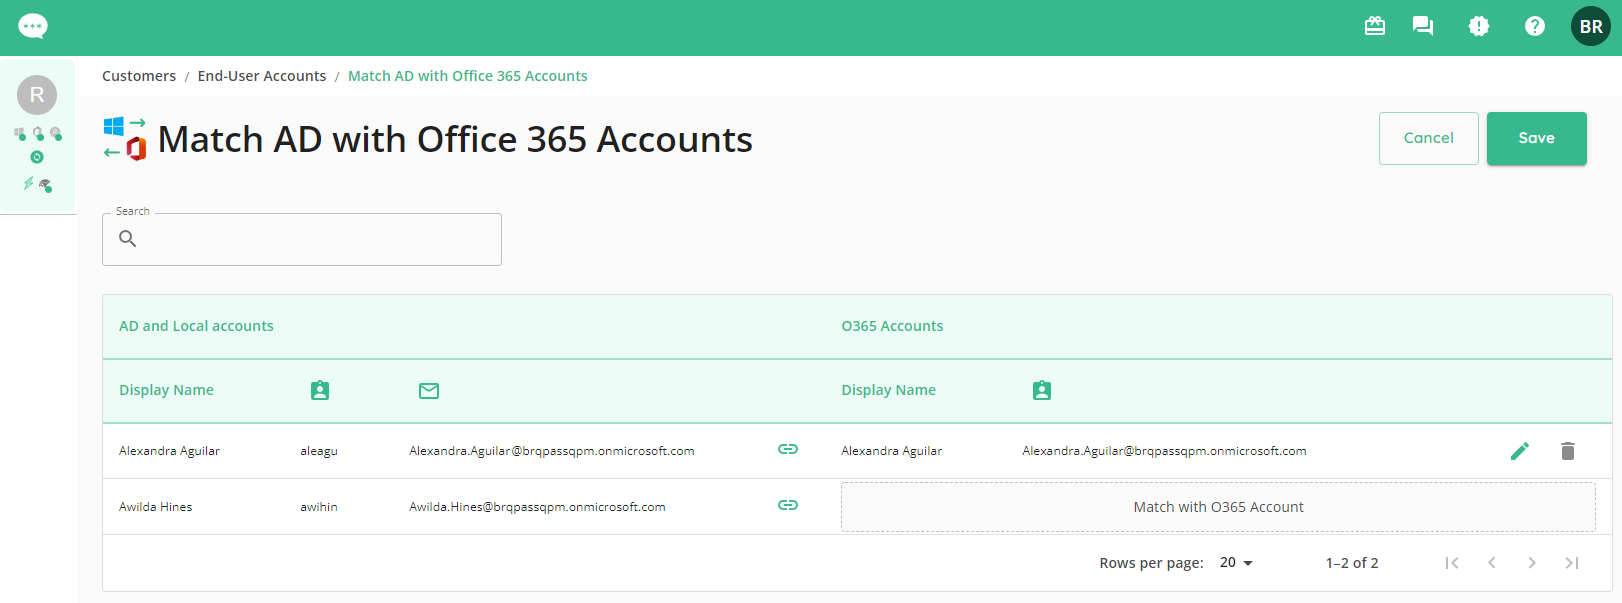This screenshot has width=1622, height=603.
Task: Delete the Alexandra Aguilar match with trash icon
Action: click(1568, 451)
